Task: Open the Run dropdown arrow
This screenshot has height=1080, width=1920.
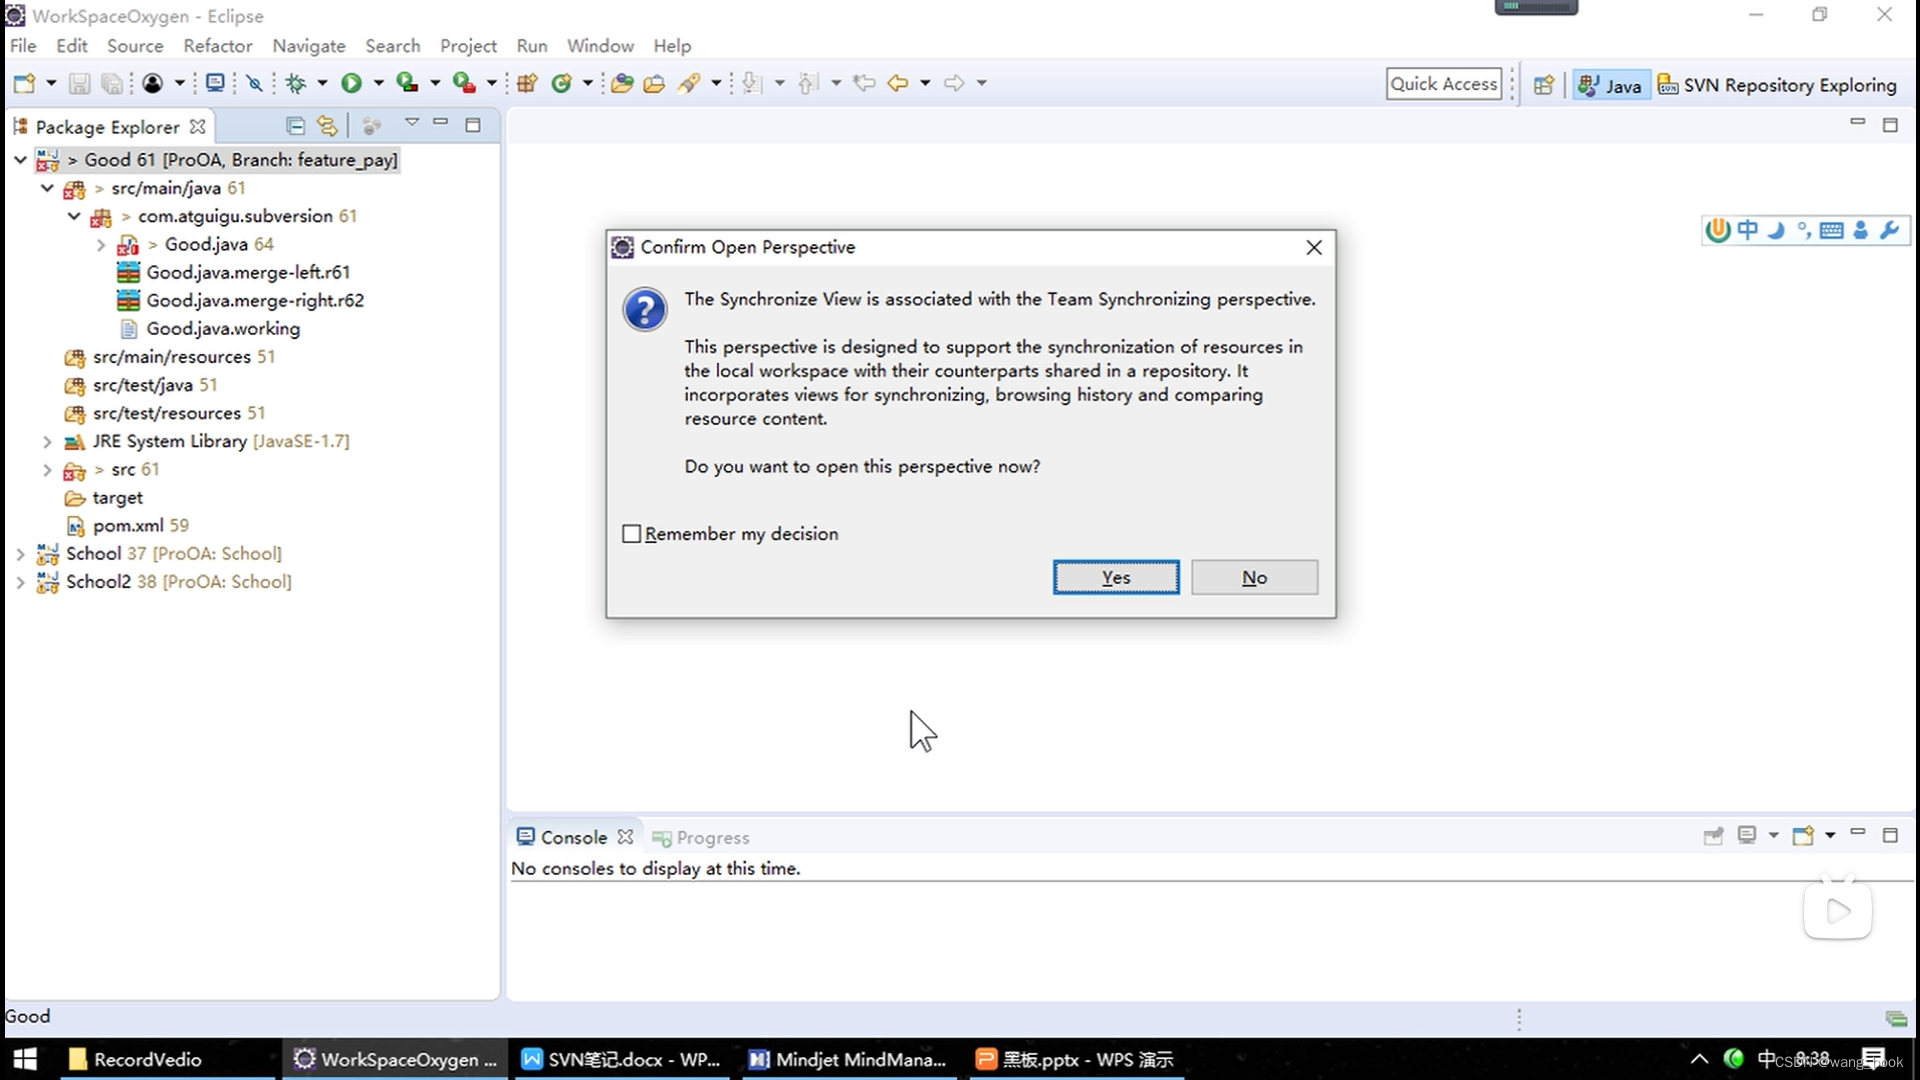Action: (378, 83)
